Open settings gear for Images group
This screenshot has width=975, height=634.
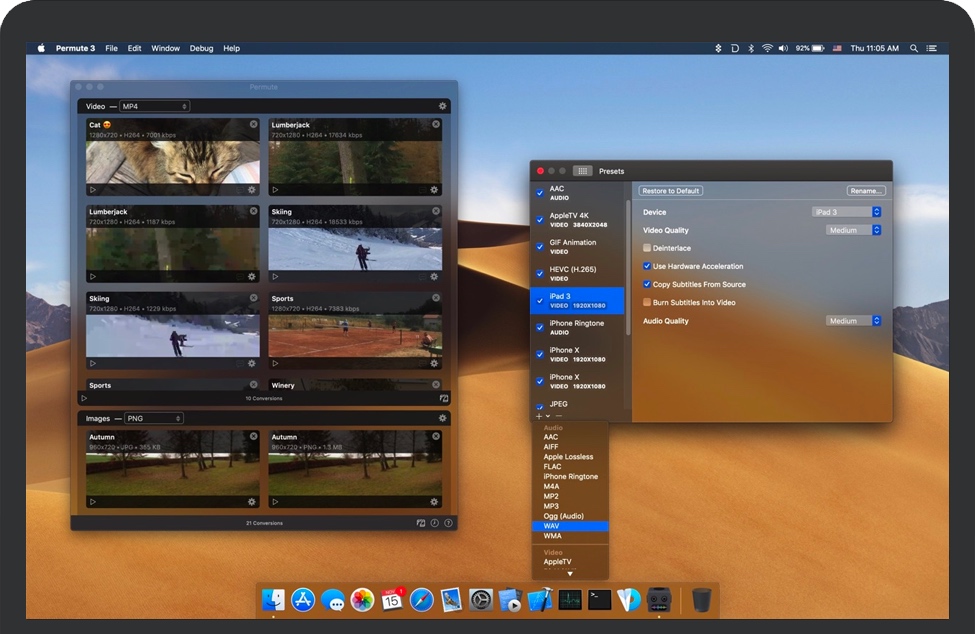click(442, 418)
